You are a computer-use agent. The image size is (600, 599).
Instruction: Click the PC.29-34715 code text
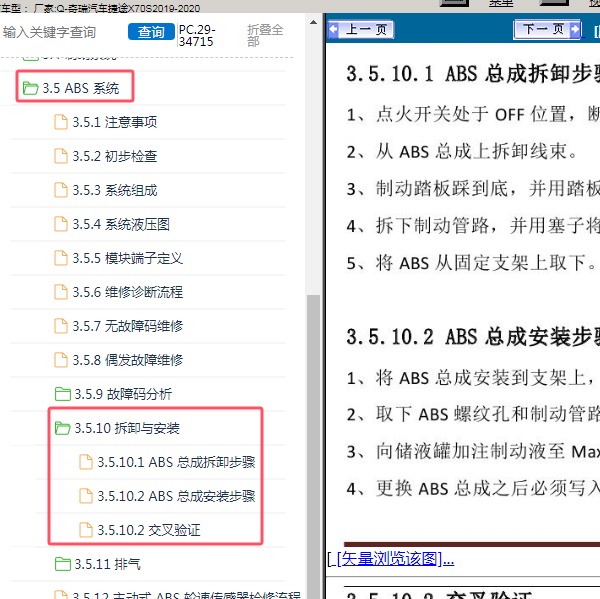(197, 35)
